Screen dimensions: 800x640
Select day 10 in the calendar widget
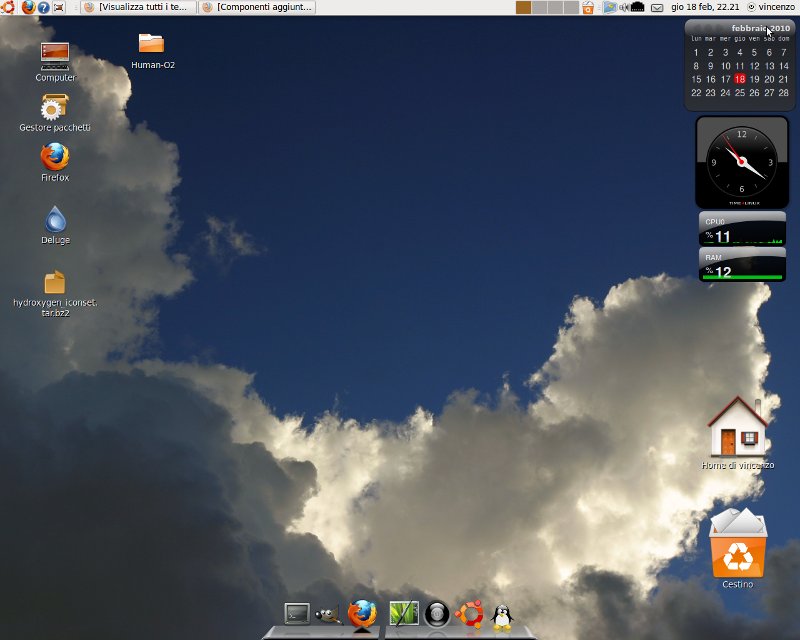tap(726, 66)
